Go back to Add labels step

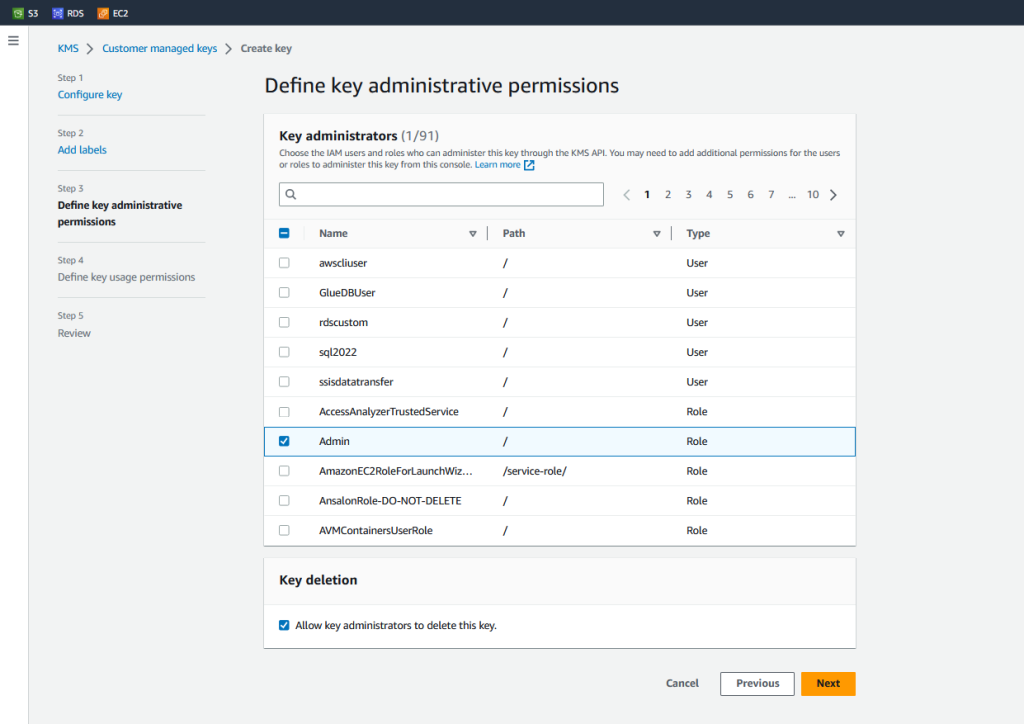point(82,150)
